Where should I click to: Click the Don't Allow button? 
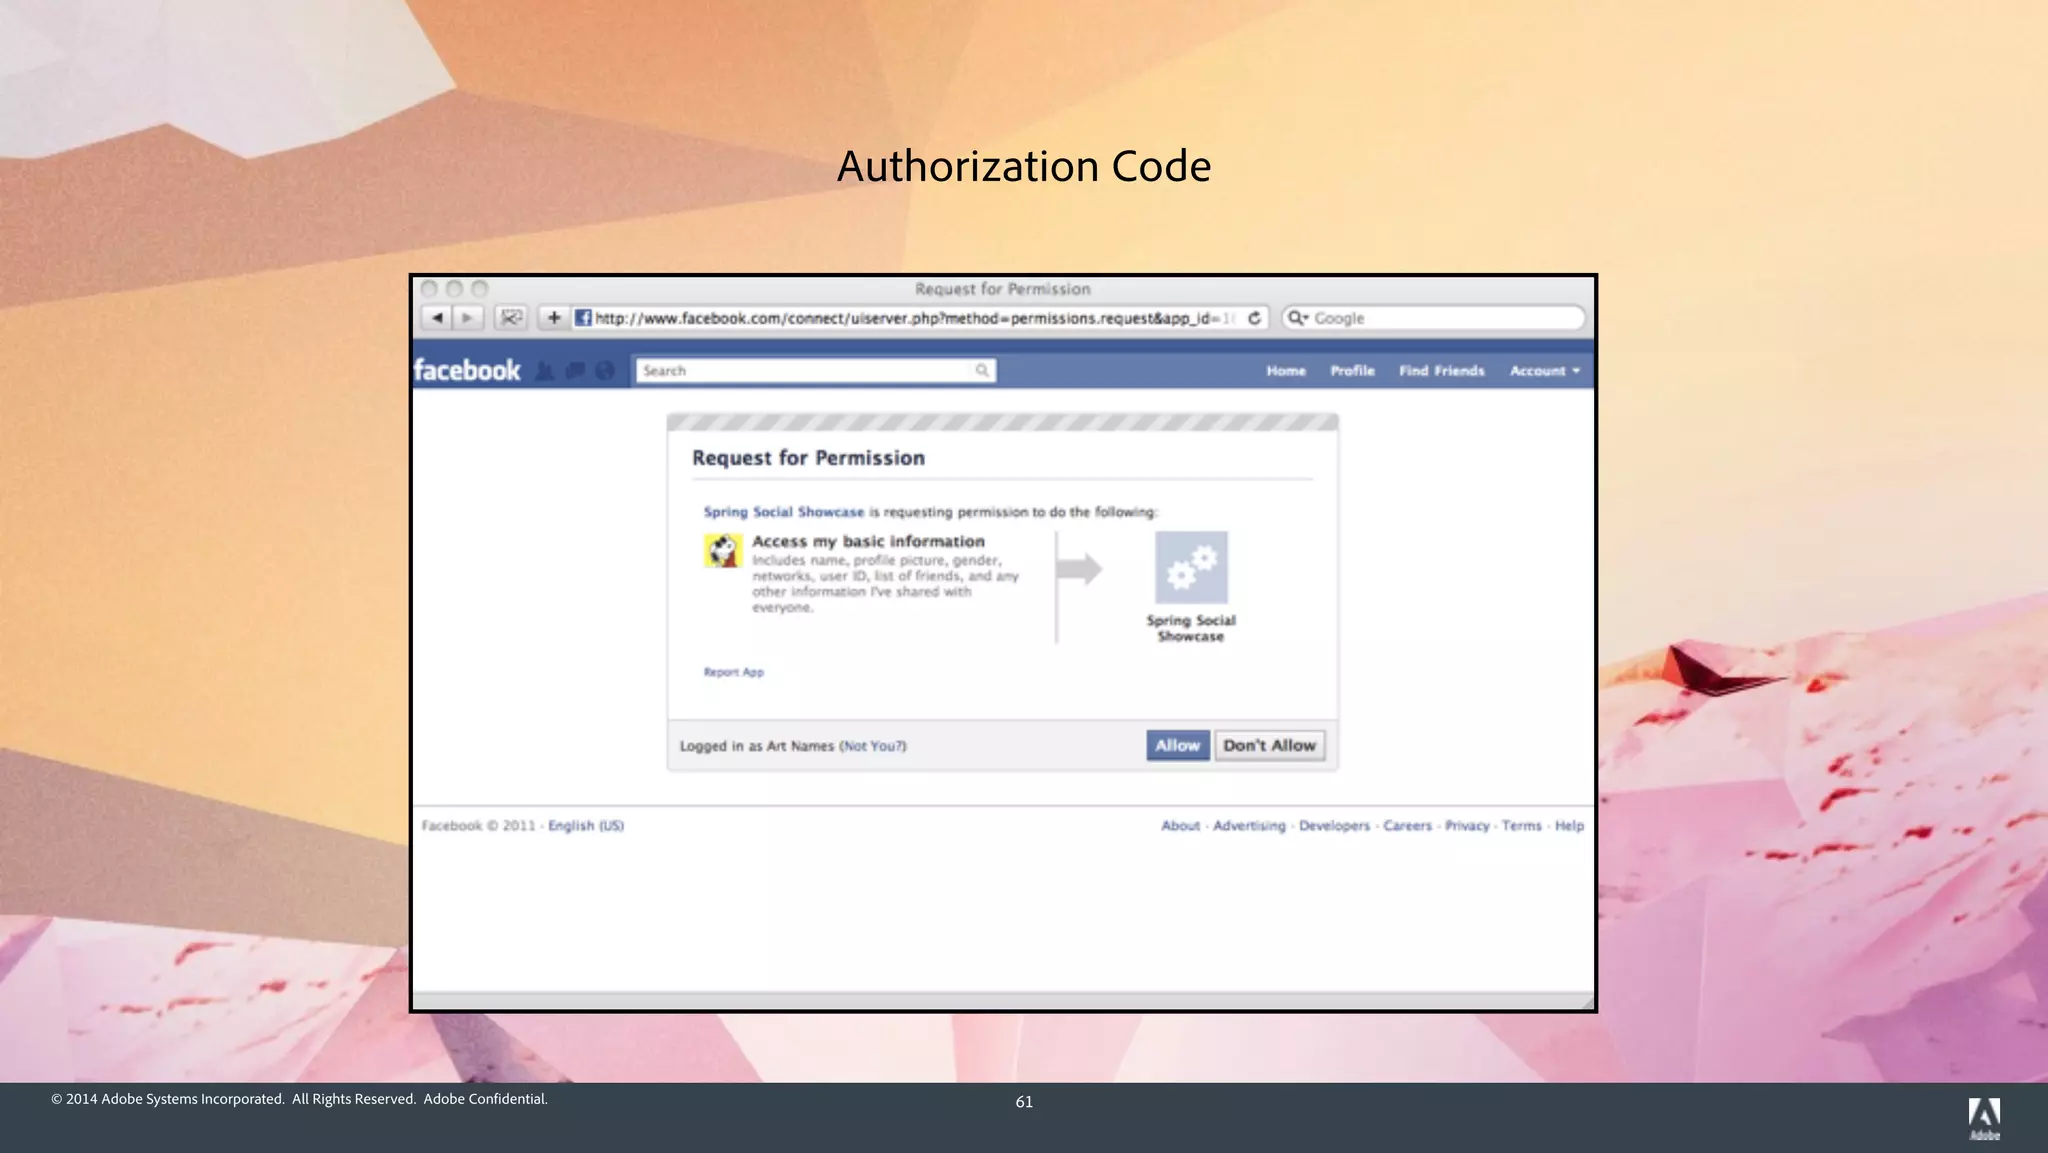(x=1269, y=745)
